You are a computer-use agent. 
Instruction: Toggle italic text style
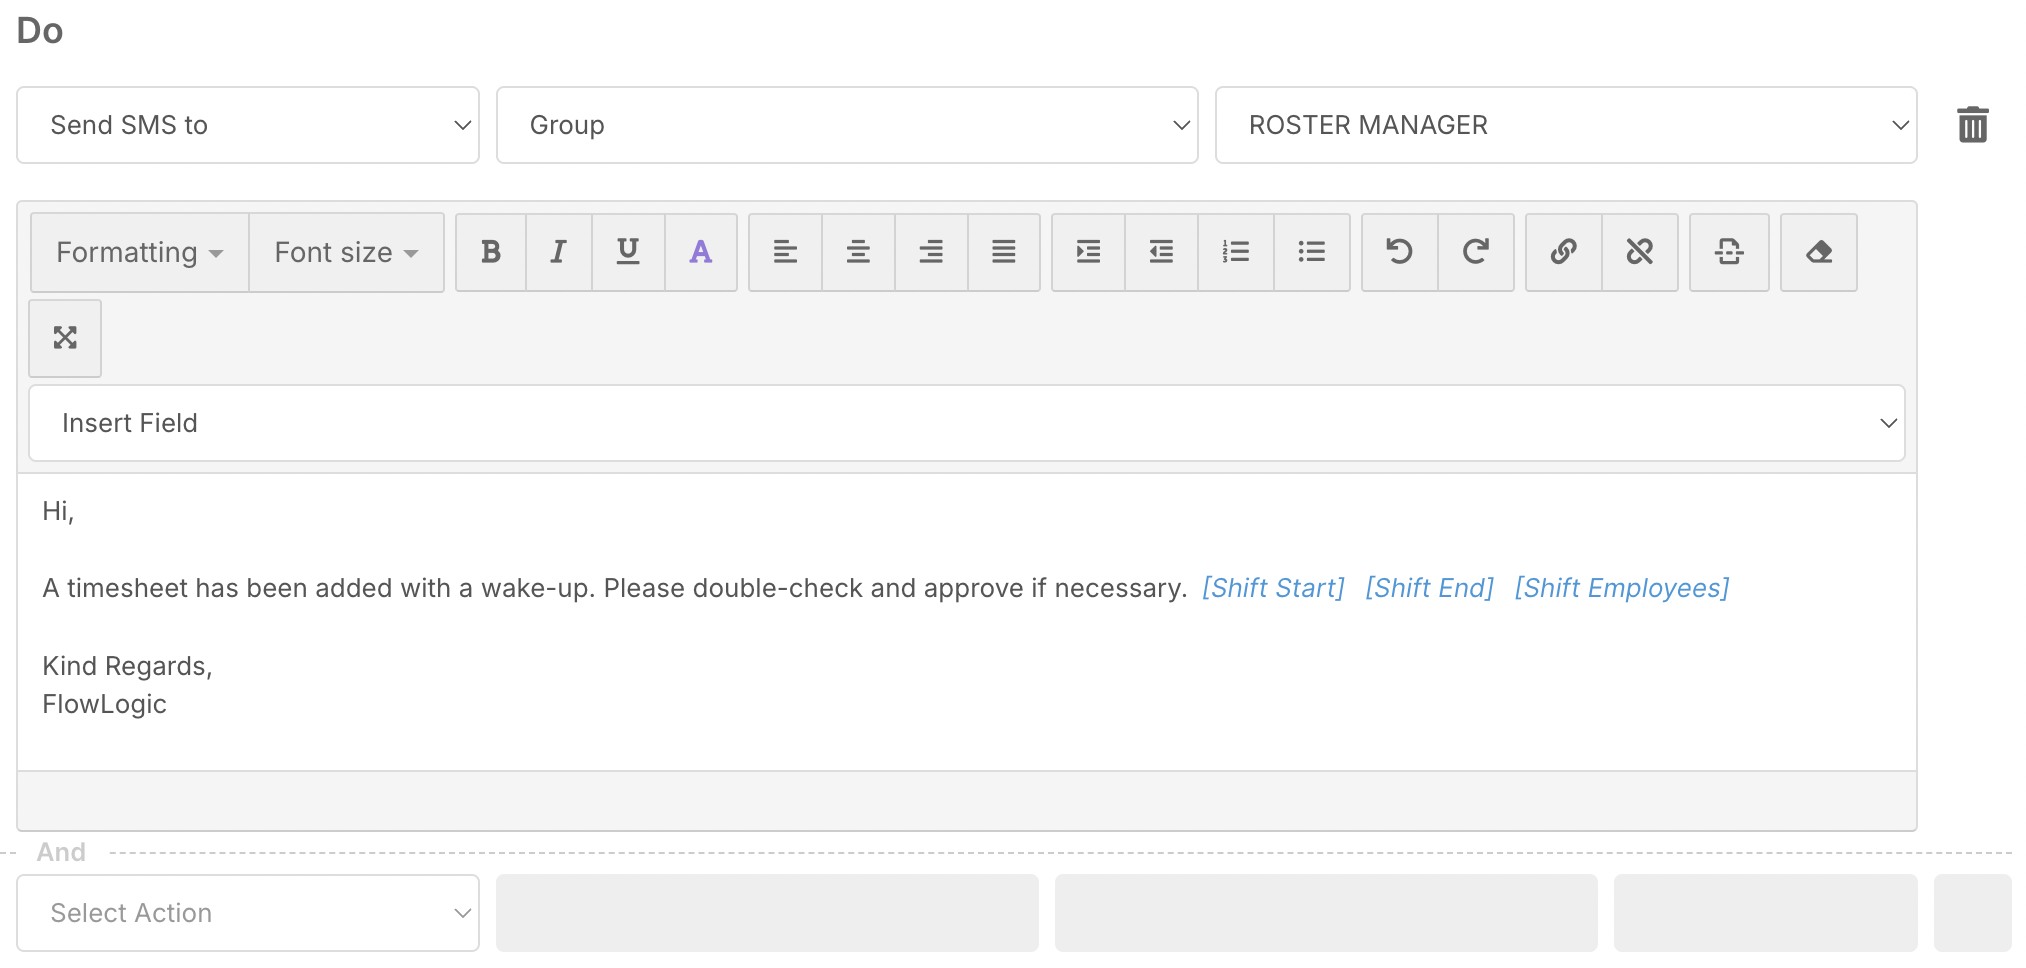tap(558, 252)
